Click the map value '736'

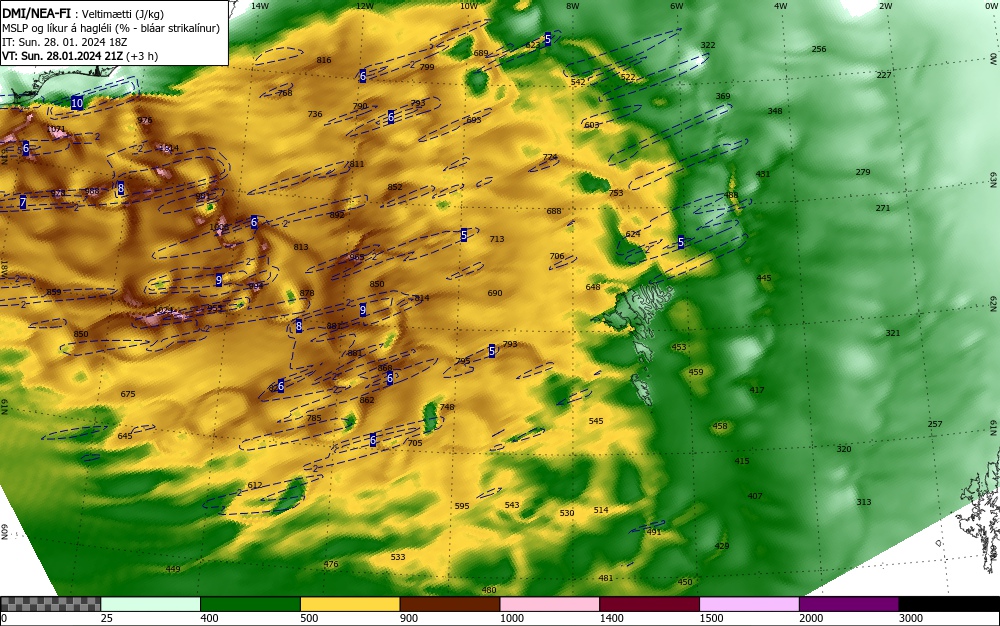coord(315,114)
